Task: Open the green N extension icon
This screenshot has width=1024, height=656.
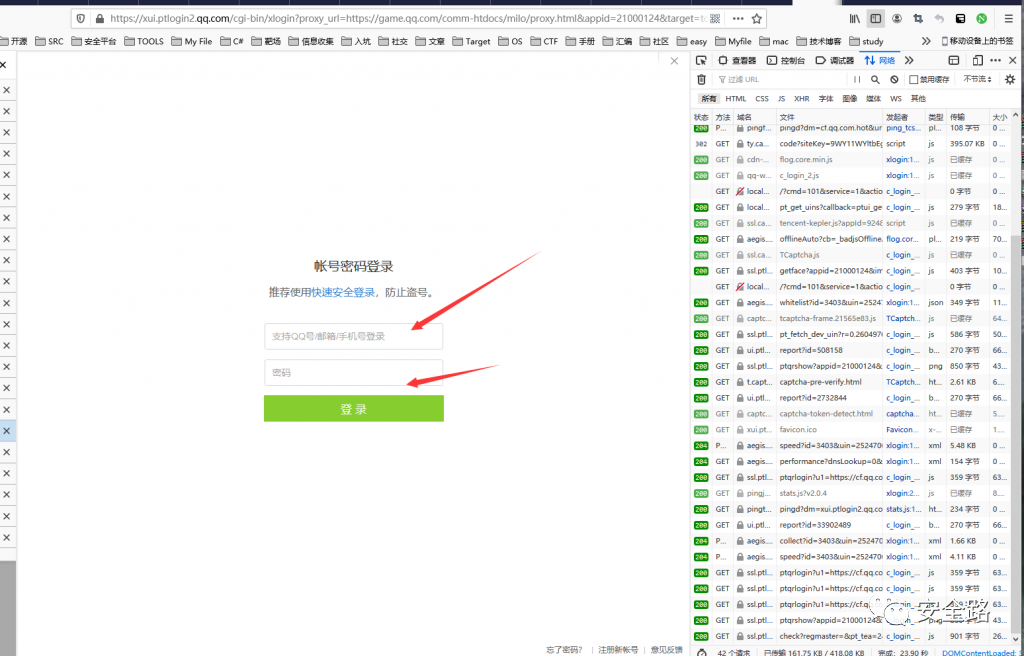Action: [982, 19]
